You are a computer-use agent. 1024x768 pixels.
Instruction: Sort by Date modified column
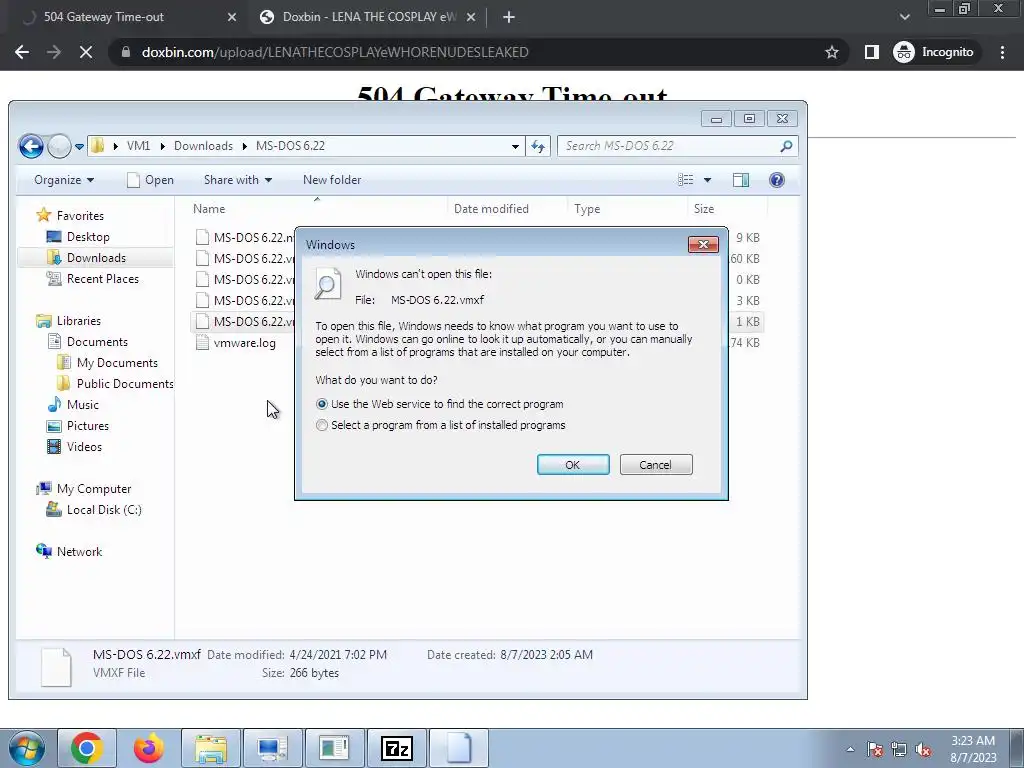click(x=491, y=208)
